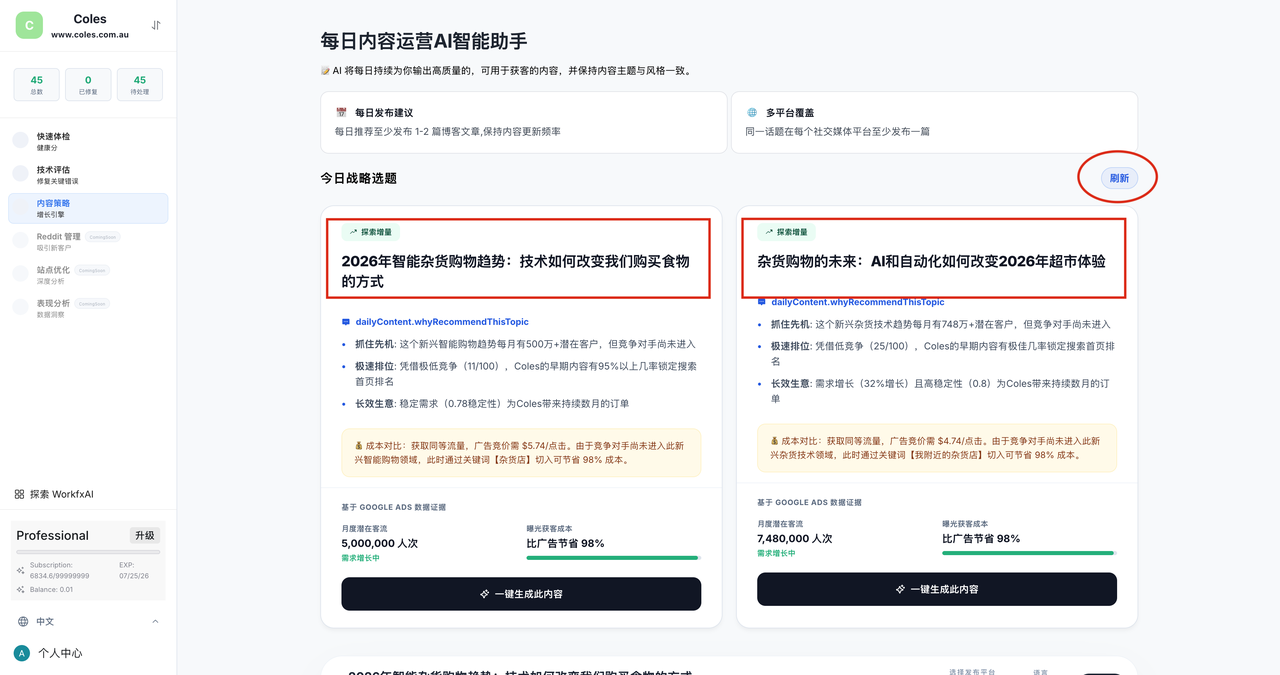
Task: Select Reddit 管理 sidebar item
Action: click(x=88, y=241)
